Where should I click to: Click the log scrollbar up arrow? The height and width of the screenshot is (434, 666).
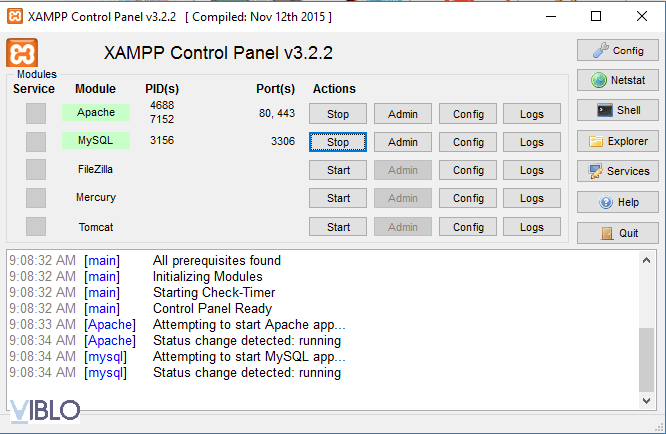click(x=646, y=260)
